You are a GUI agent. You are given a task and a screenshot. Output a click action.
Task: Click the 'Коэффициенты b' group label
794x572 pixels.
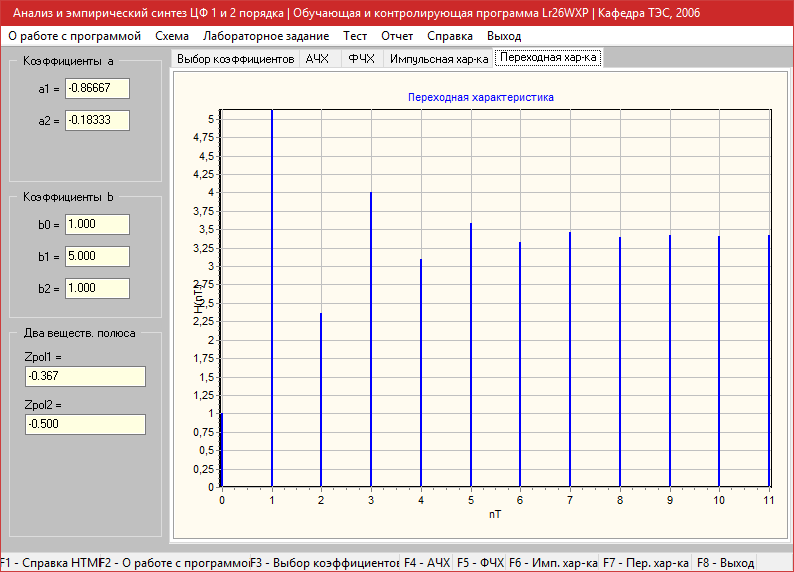[x=68, y=197]
